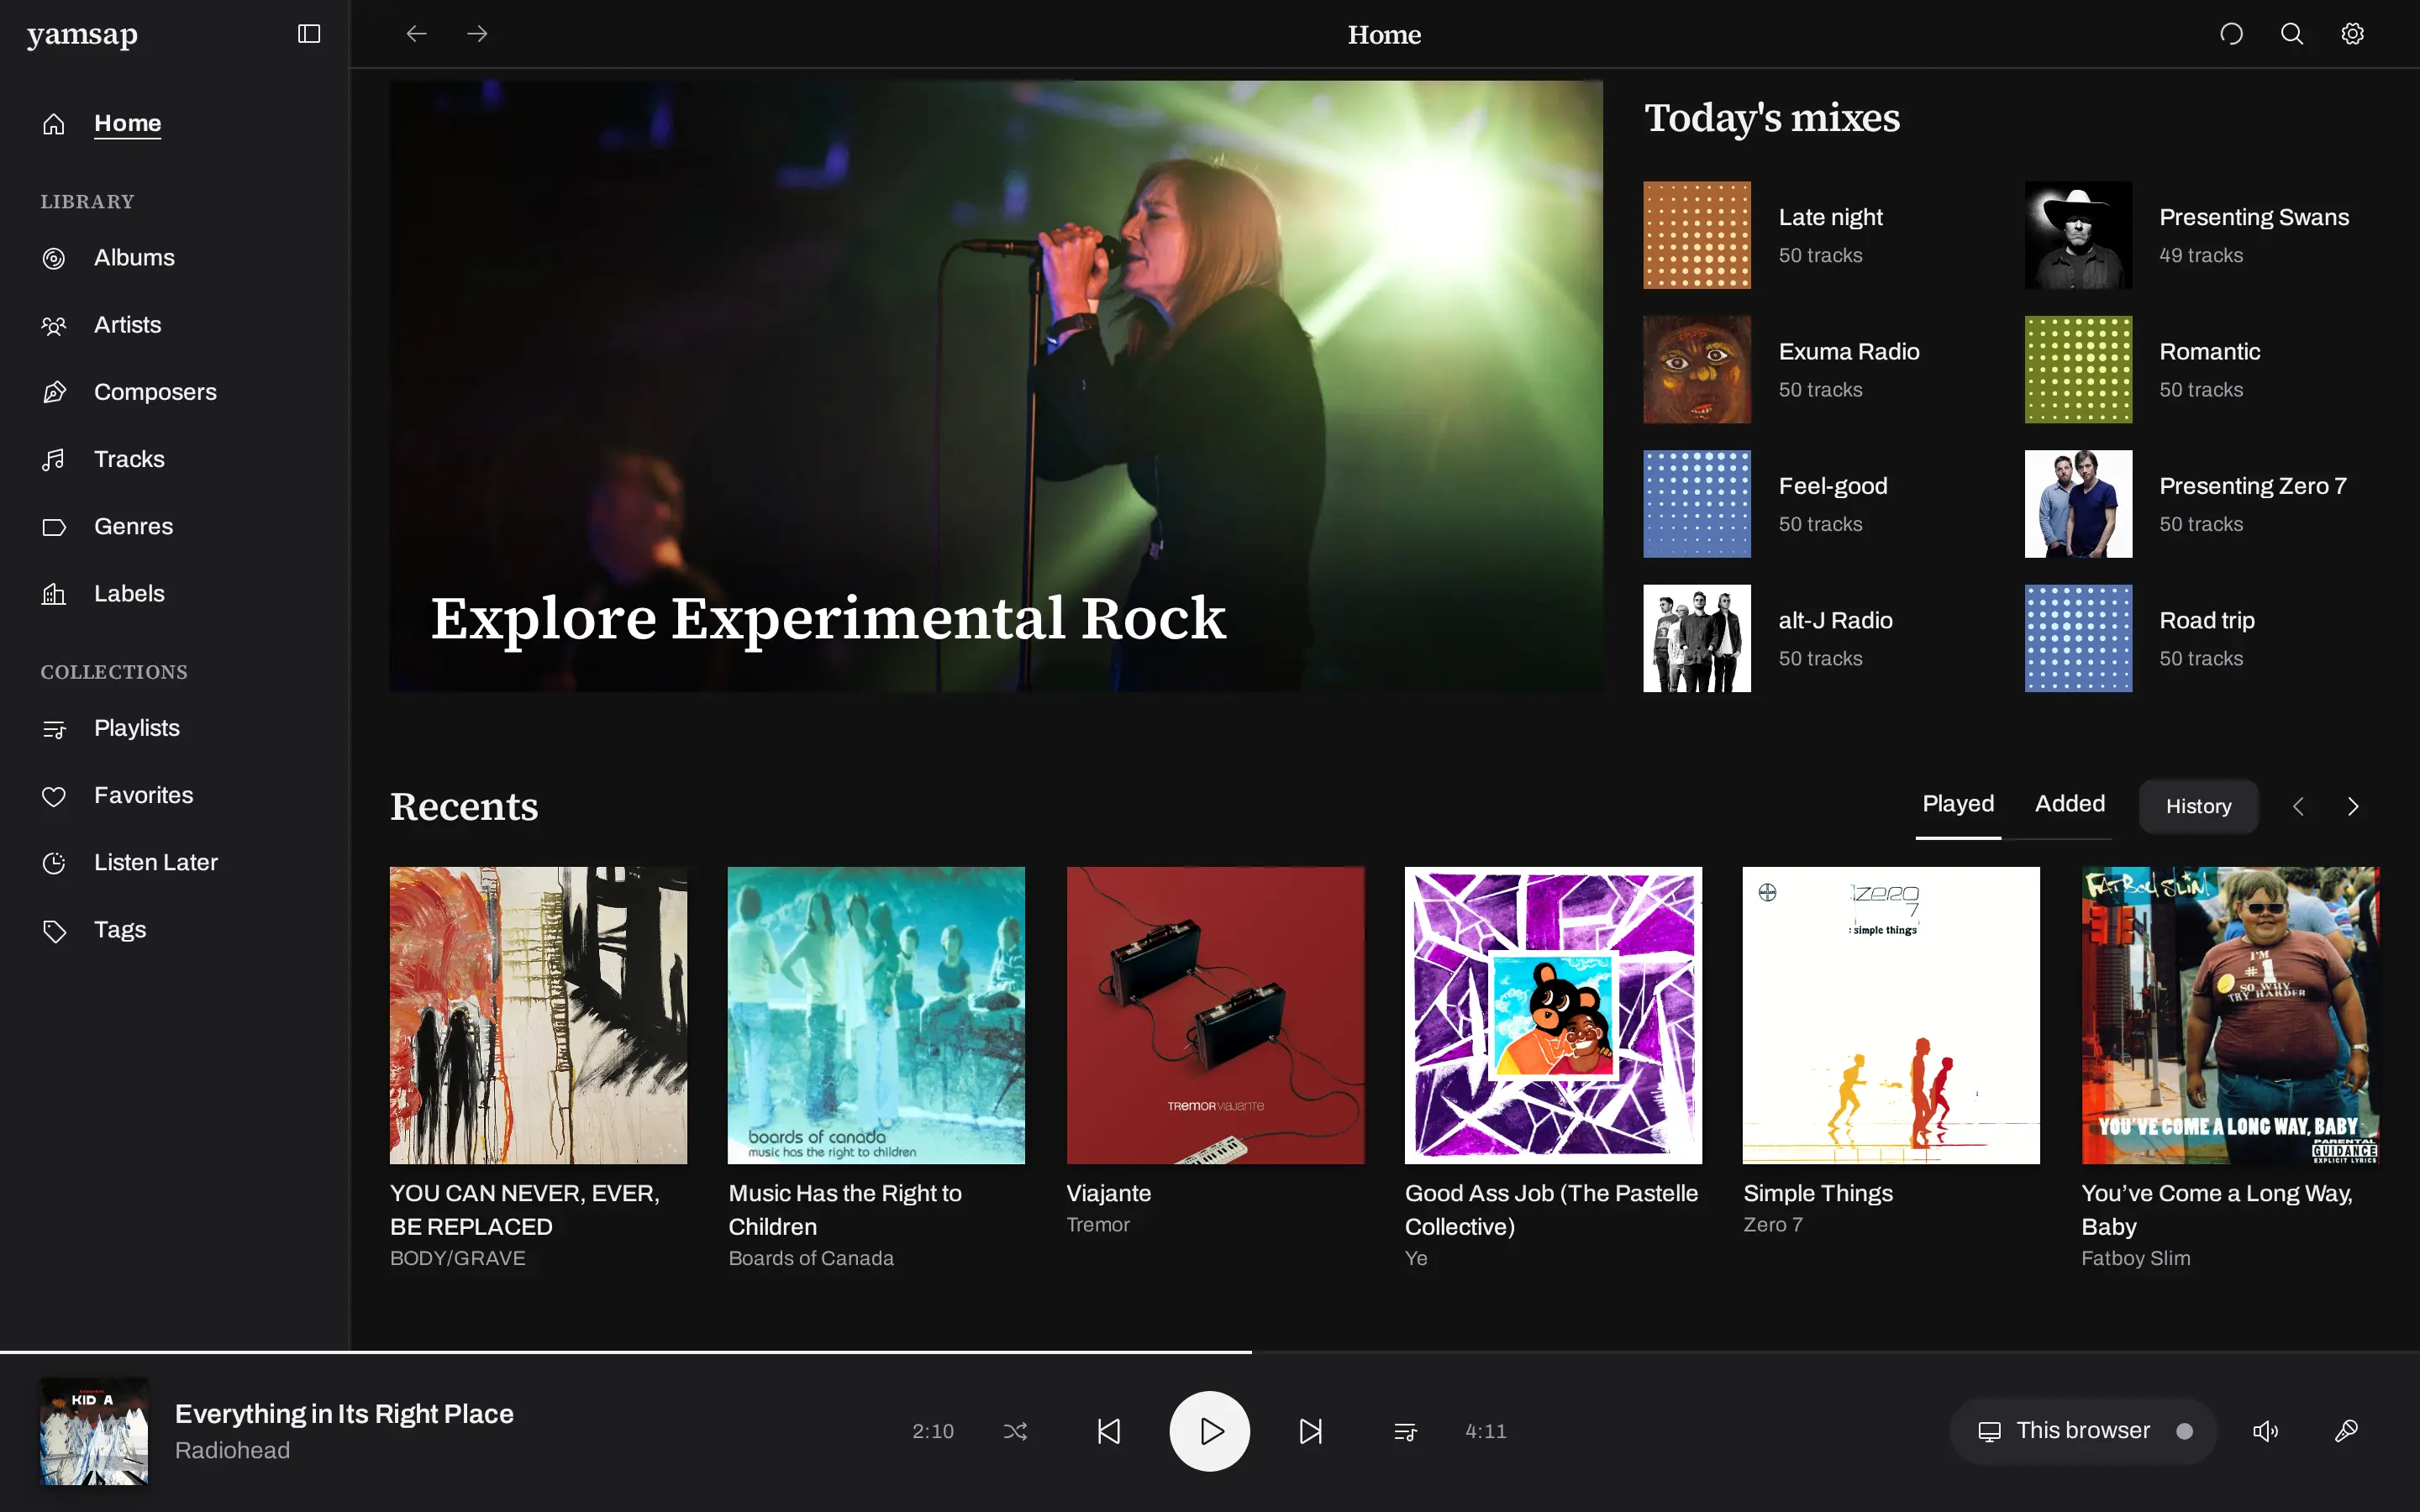The width and height of the screenshot is (2420, 1512).
Task: Click the Kid A now-playing artwork
Action: 94,1431
